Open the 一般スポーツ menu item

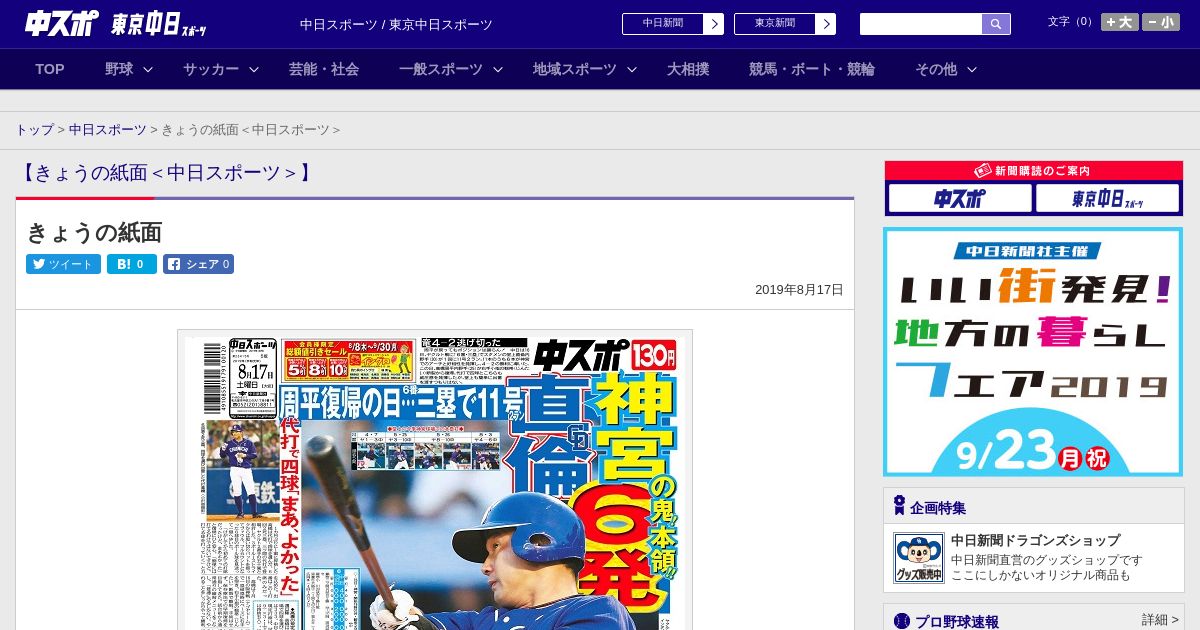[441, 69]
